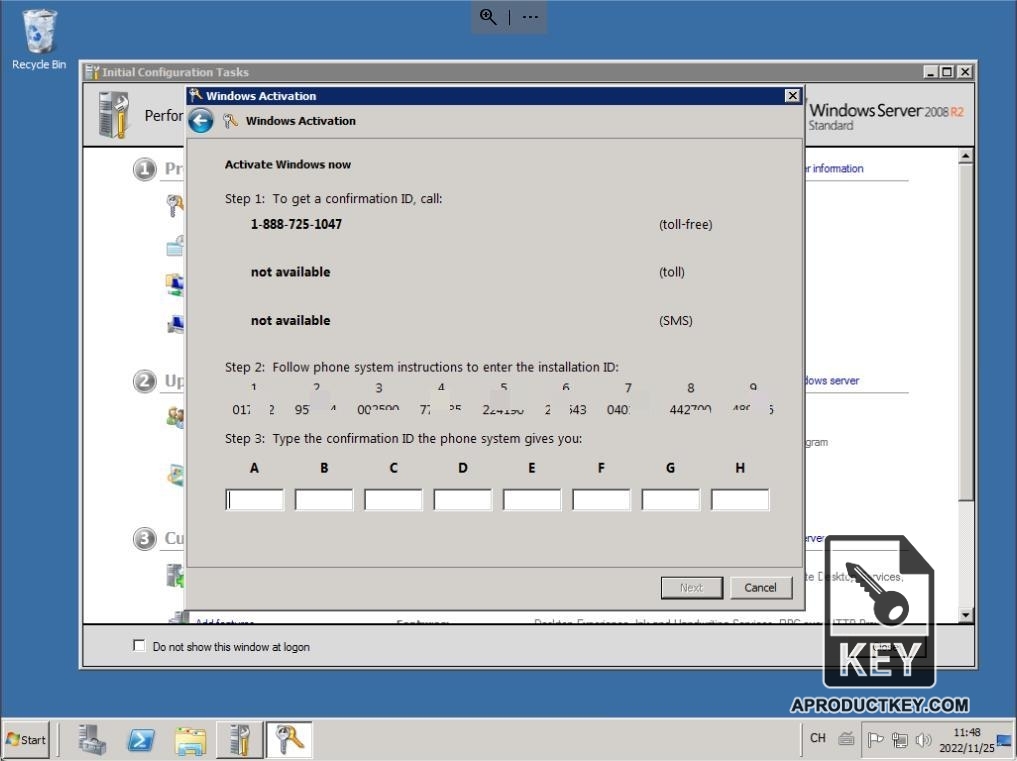Image resolution: width=1017 pixels, height=761 pixels.
Task: Open Windows Explorer from taskbar
Action: (x=191, y=740)
